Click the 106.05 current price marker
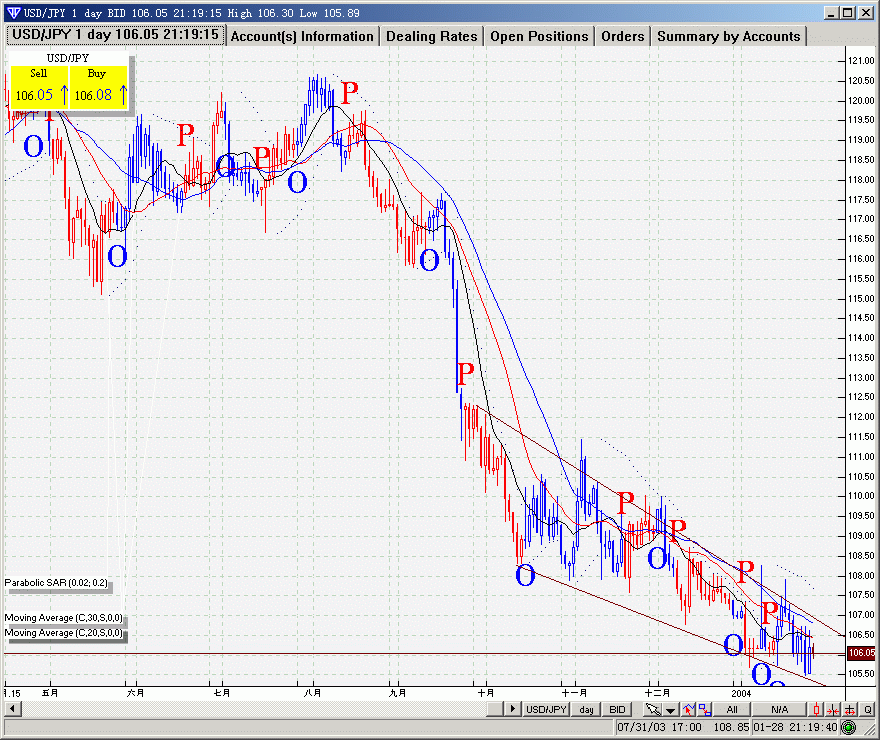 tap(861, 652)
